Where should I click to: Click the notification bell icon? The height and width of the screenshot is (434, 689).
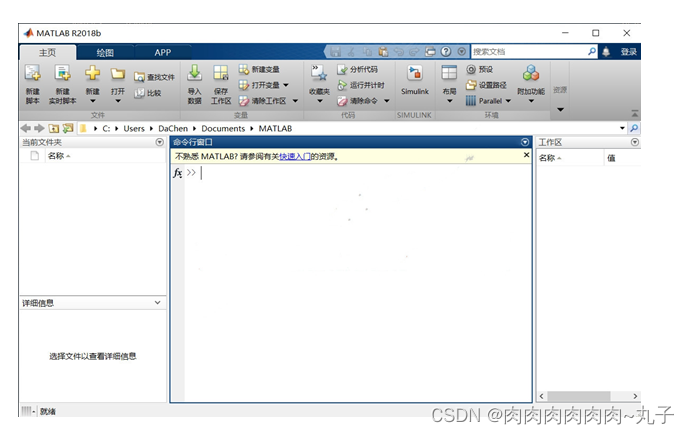point(606,52)
